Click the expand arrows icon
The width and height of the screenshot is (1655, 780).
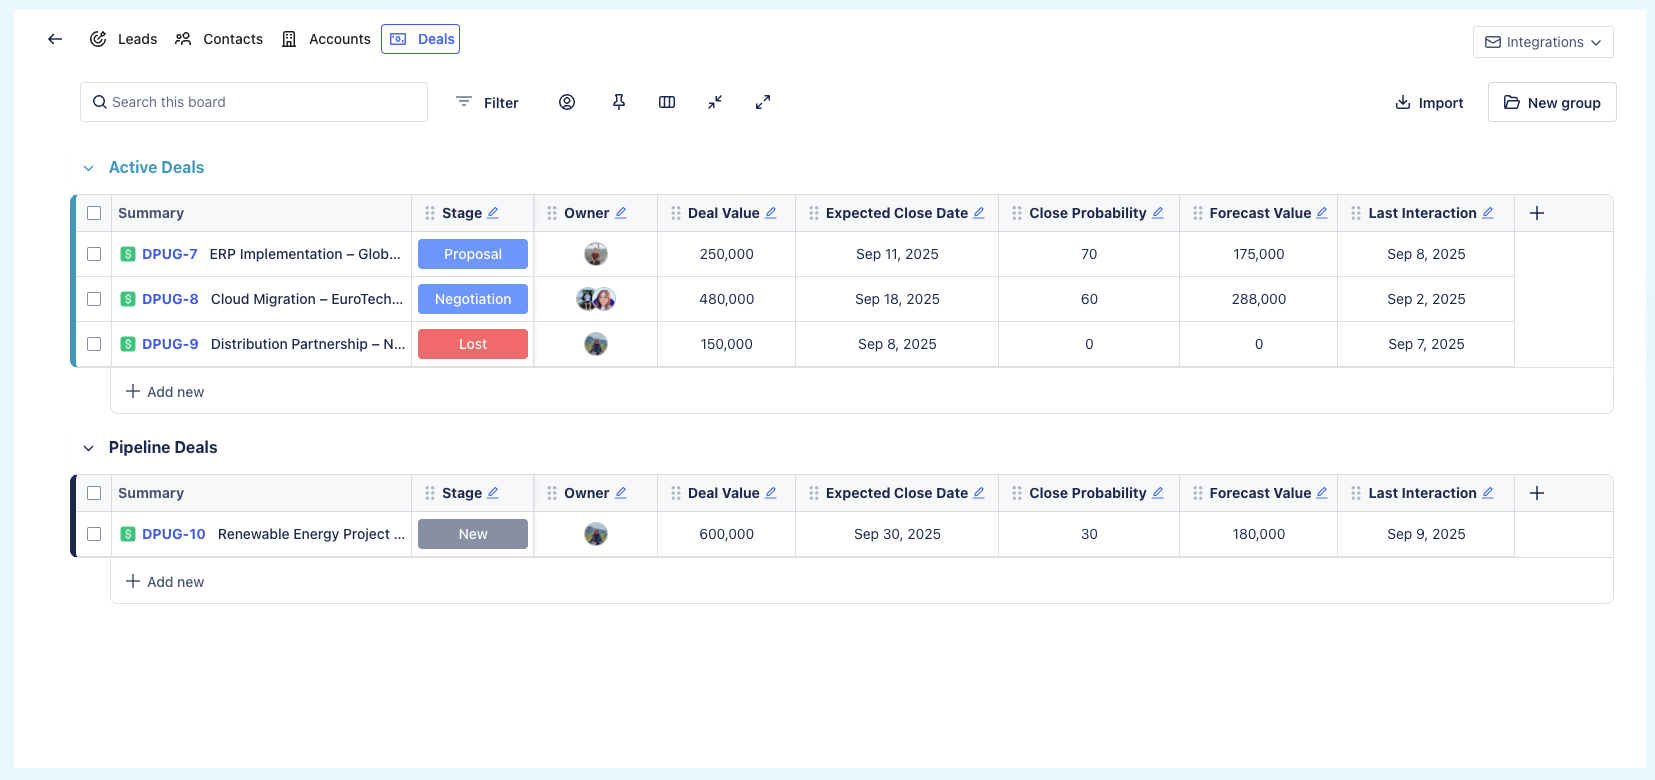tap(763, 102)
